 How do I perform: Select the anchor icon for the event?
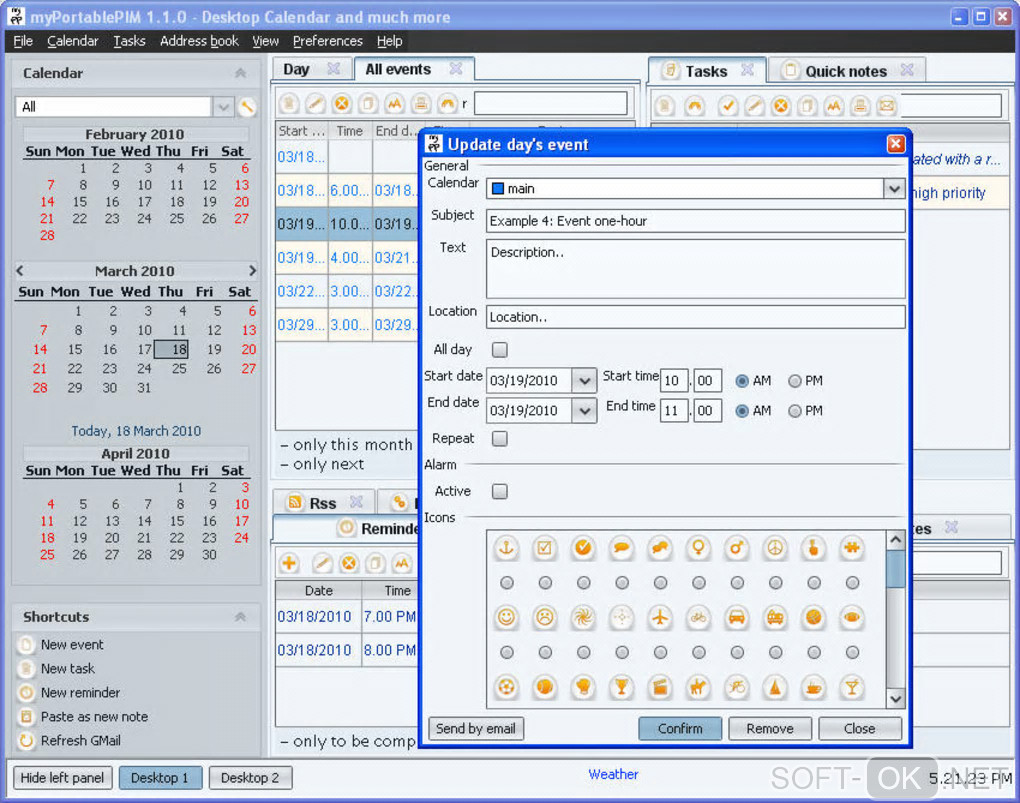point(506,548)
